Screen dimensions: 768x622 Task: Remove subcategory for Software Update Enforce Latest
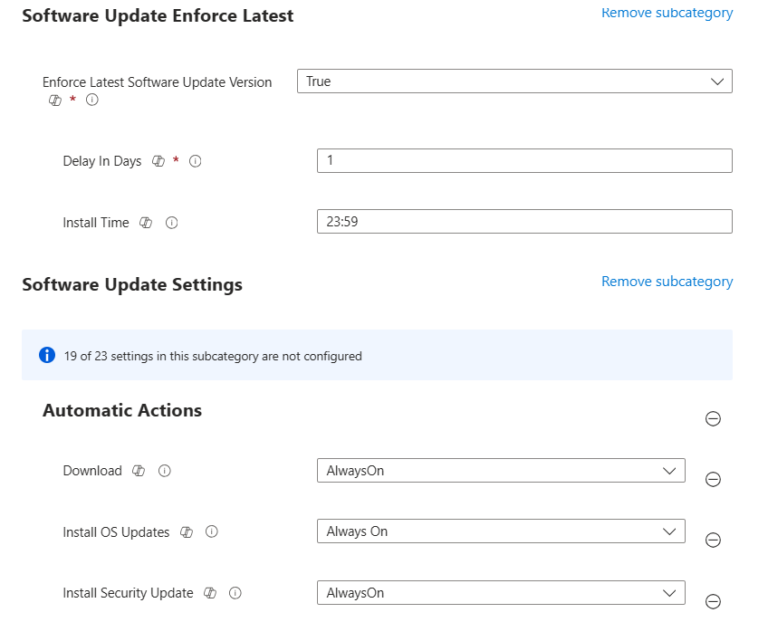point(667,13)
